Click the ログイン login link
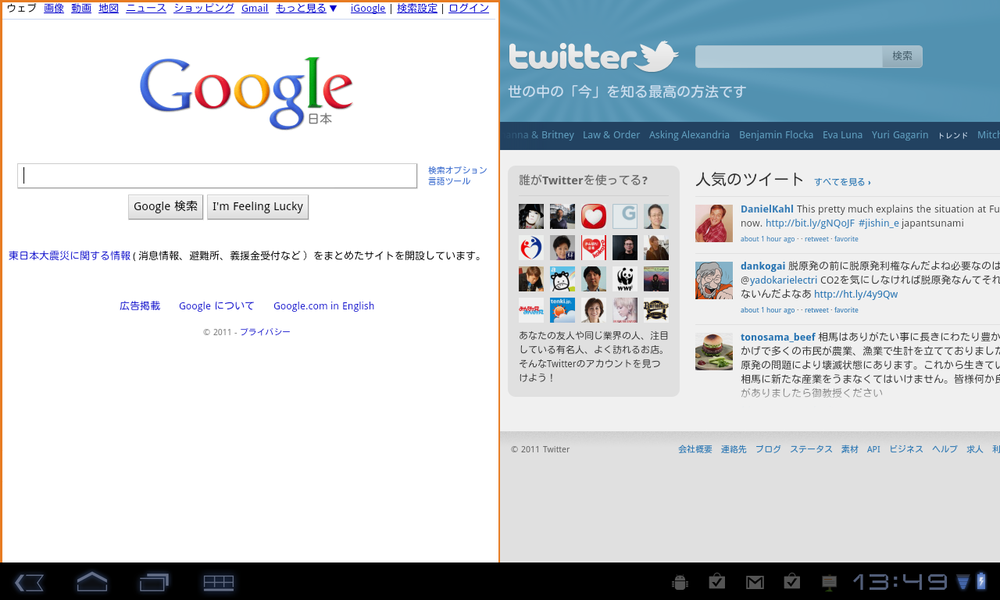This screenshot has height=600, width=1000. [x=469, y=8]
